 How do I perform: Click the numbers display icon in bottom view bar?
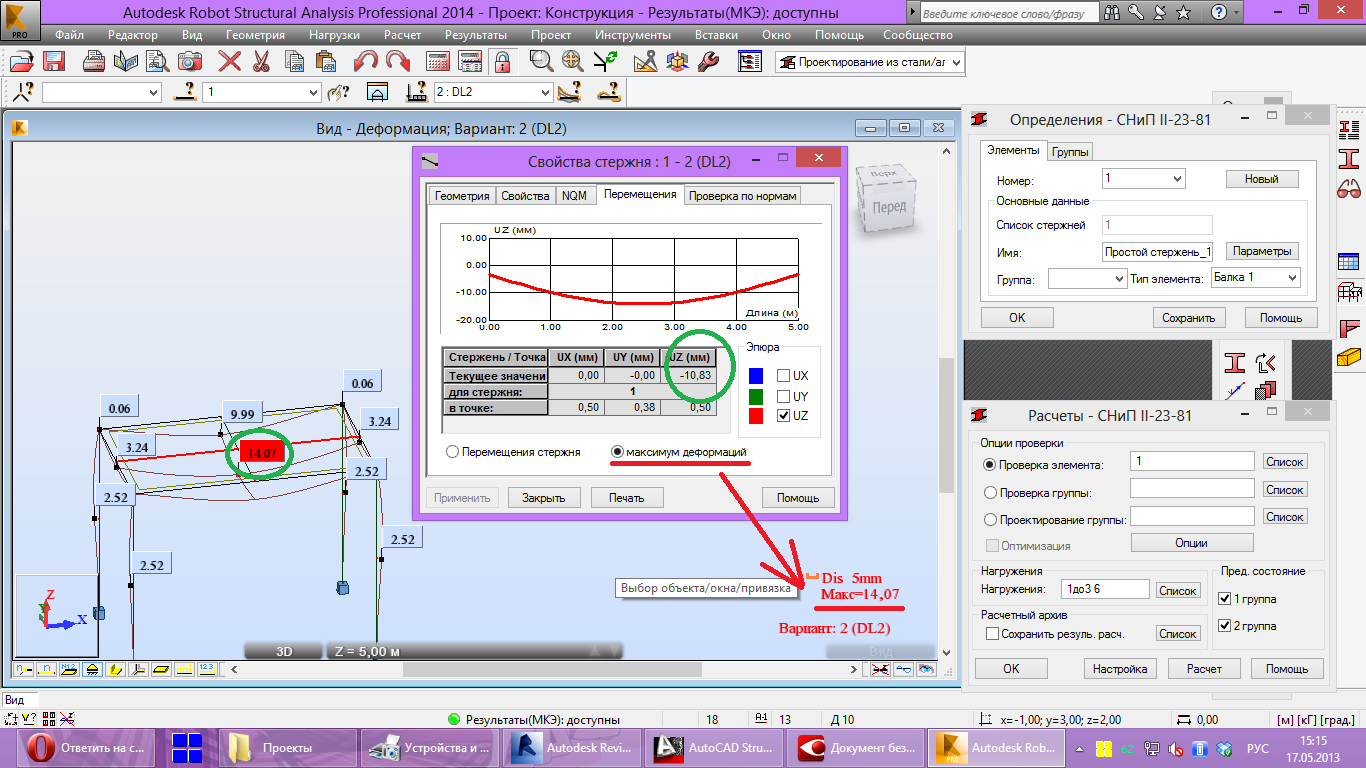[x=207, y=668]
